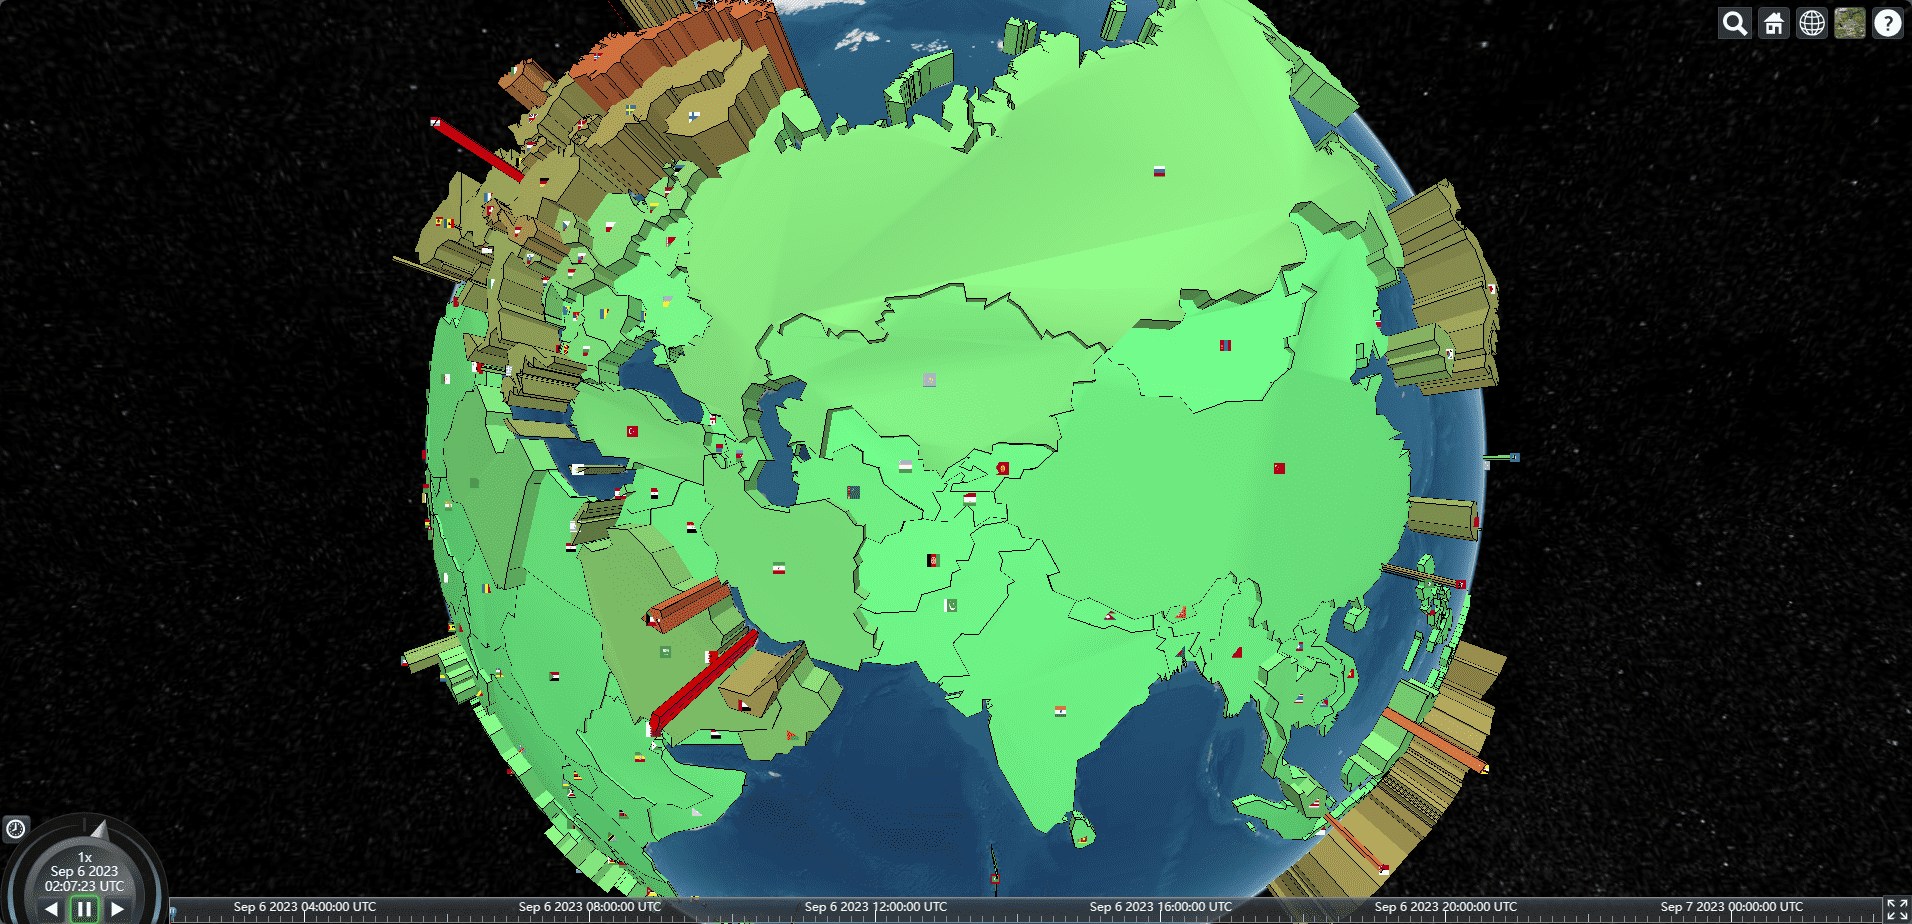Viewport: 1912px width, 924px height.
Task: Click timeline at Sep 6 2023 16:00:00 UTC
Action: pos(1161,907)
